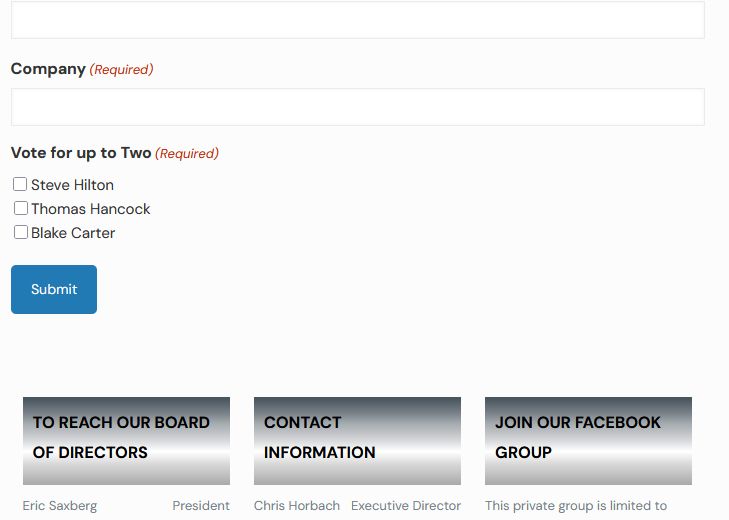Viewport: 729px width, 520px height.
Task: Click the private group description text
Action: coord(576,506)
